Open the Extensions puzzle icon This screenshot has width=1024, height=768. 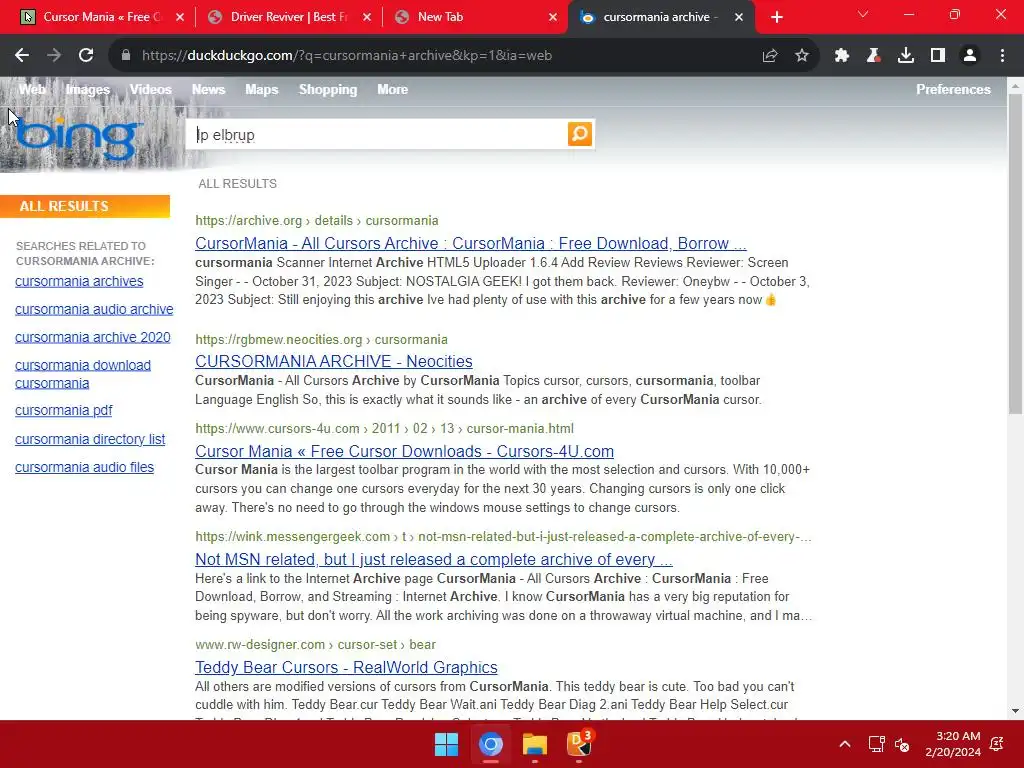[x=842, y=56]
